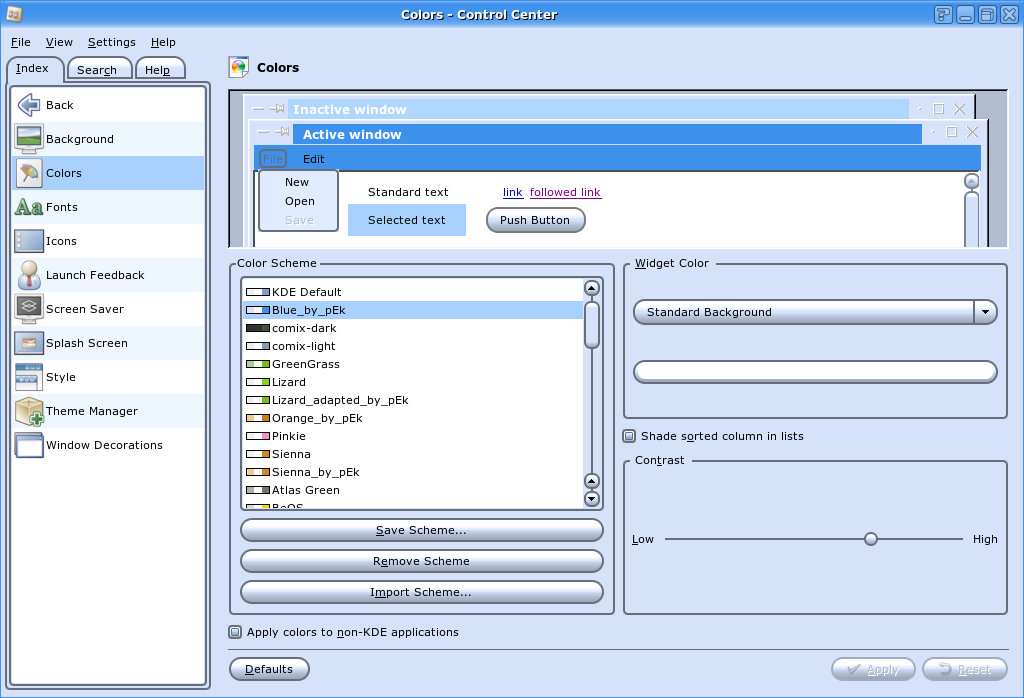The height and width of the screenshot is (698, 1024).
Task: Click the Contrast slider handle
Action: pos(871,539)
